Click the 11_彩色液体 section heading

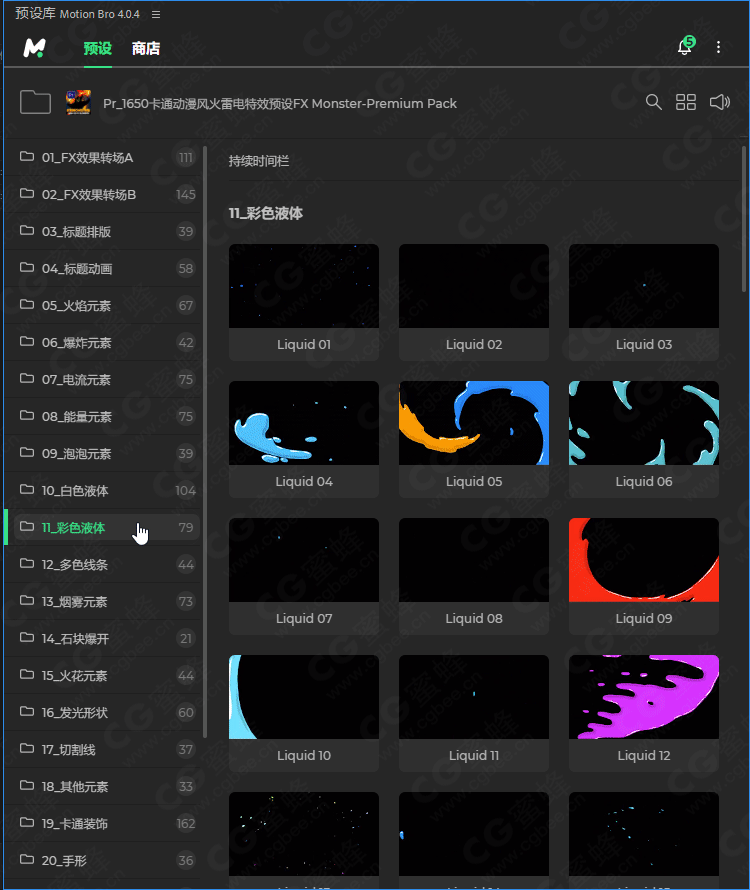click(x=266, y=213)
